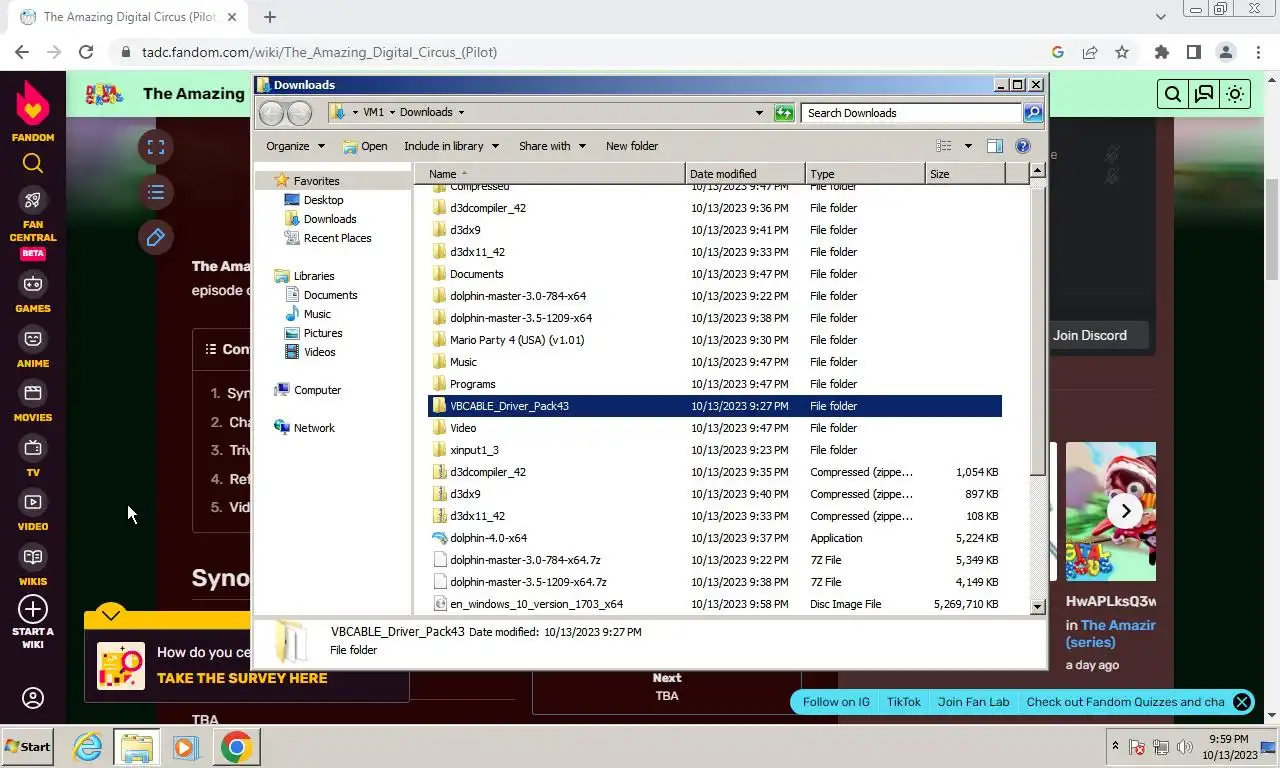Click the Chrome address bar URL
The width and height of the screenshot is (1280, 768).
tap(319, 52)
